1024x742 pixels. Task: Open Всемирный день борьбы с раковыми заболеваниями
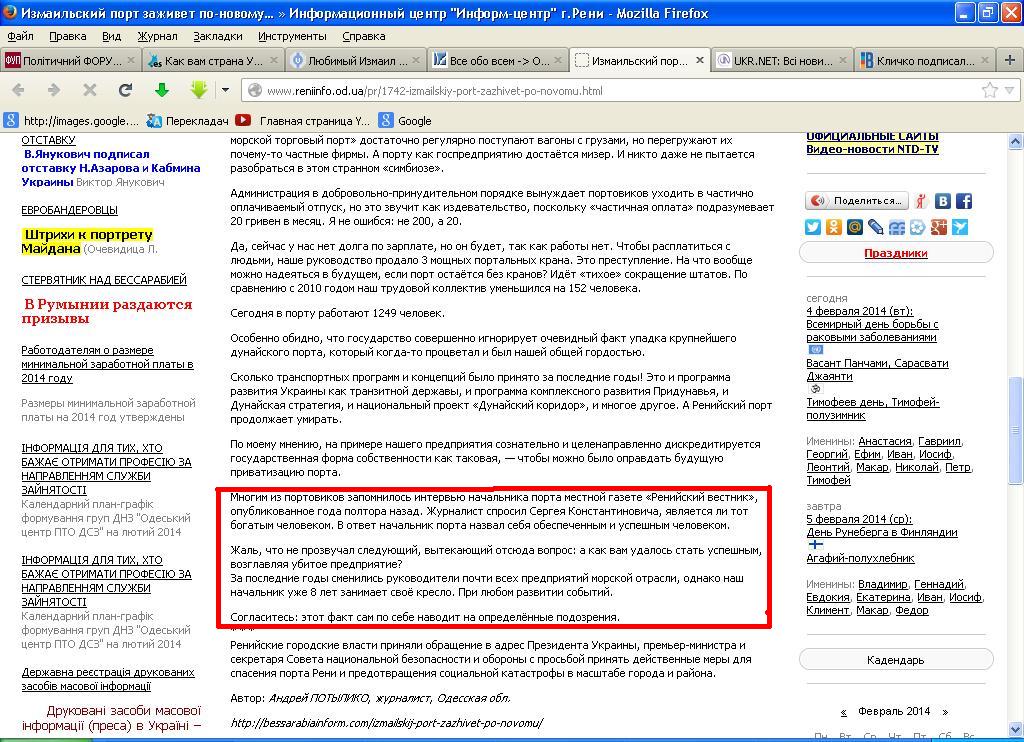(x=872, y=331)
